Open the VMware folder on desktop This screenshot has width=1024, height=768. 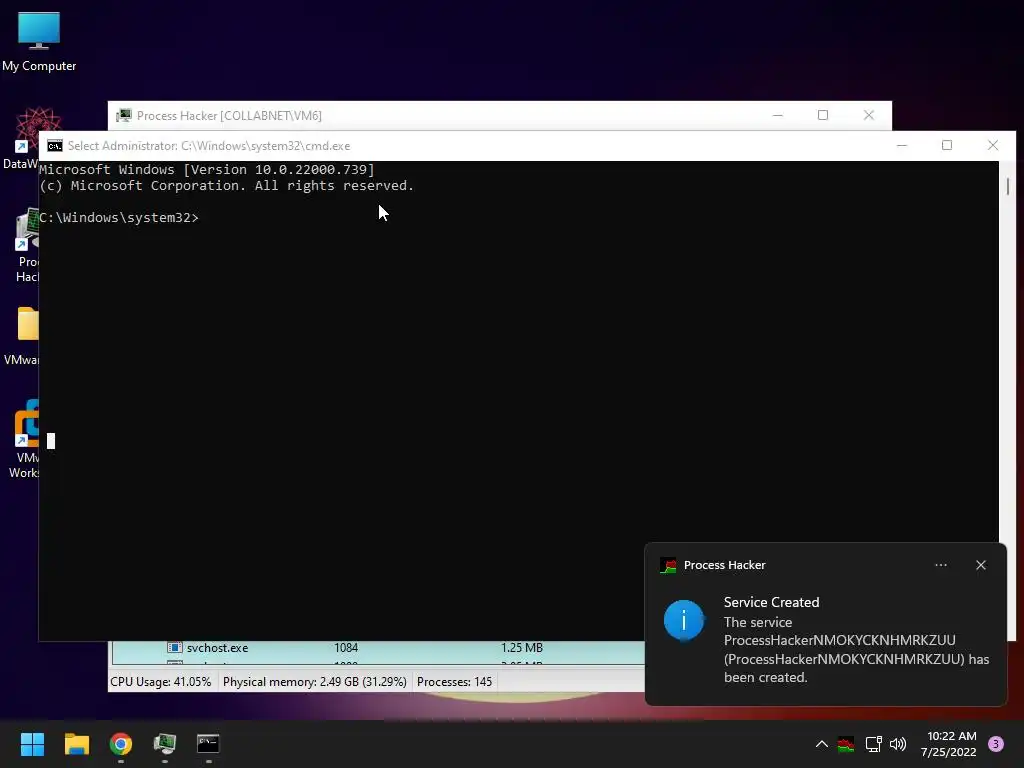22,336
